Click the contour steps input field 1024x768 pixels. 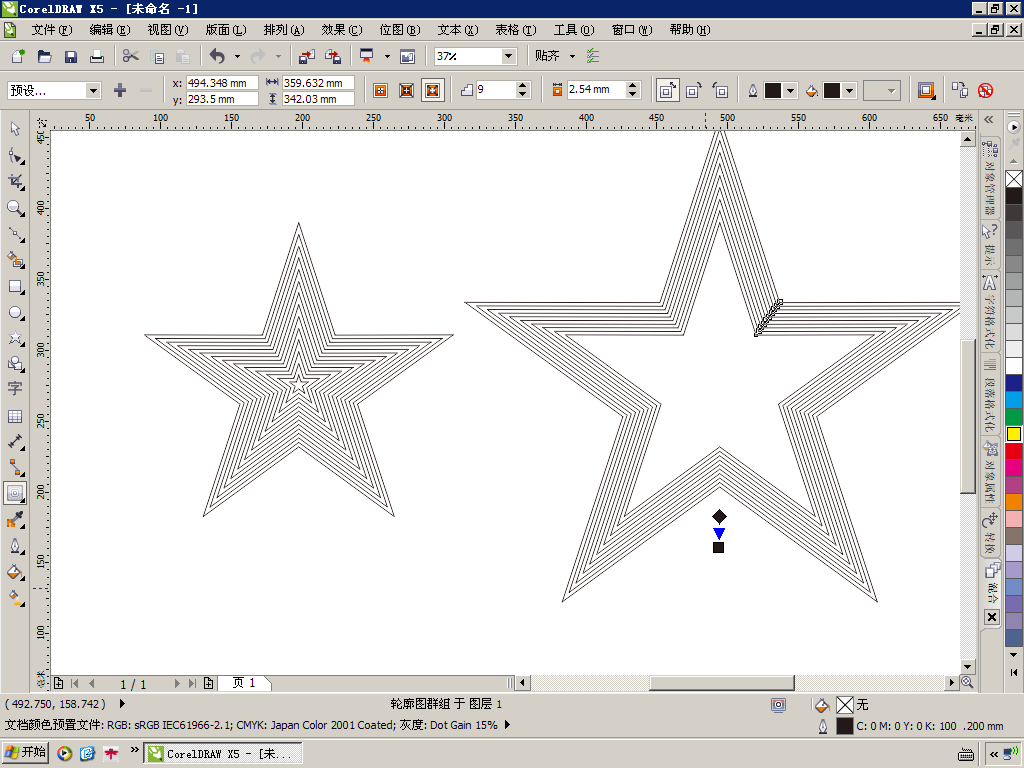[496, 90]
